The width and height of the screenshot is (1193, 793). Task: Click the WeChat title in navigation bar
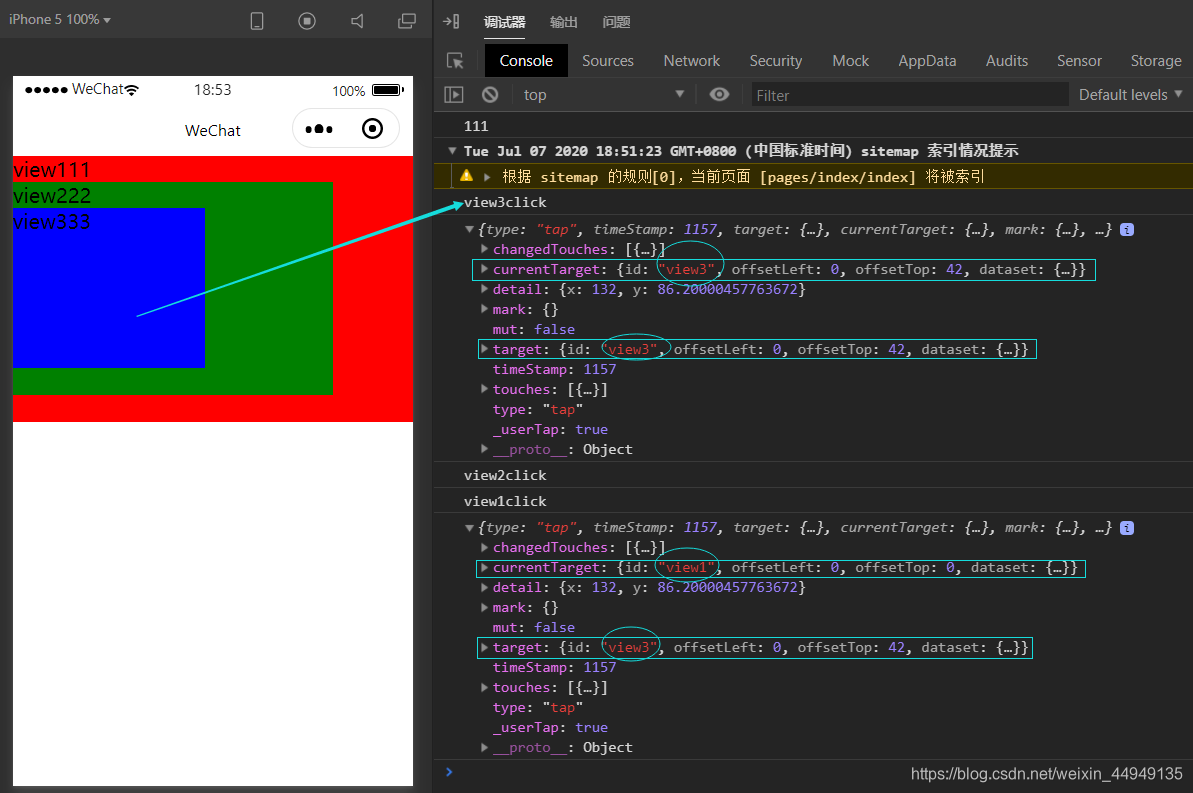point(212,130)
